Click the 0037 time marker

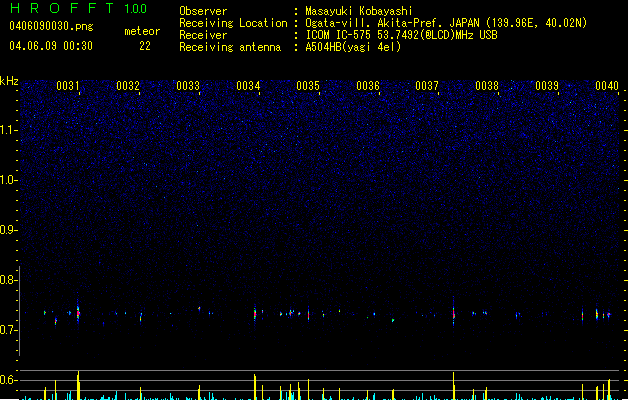tap(427, 86)
